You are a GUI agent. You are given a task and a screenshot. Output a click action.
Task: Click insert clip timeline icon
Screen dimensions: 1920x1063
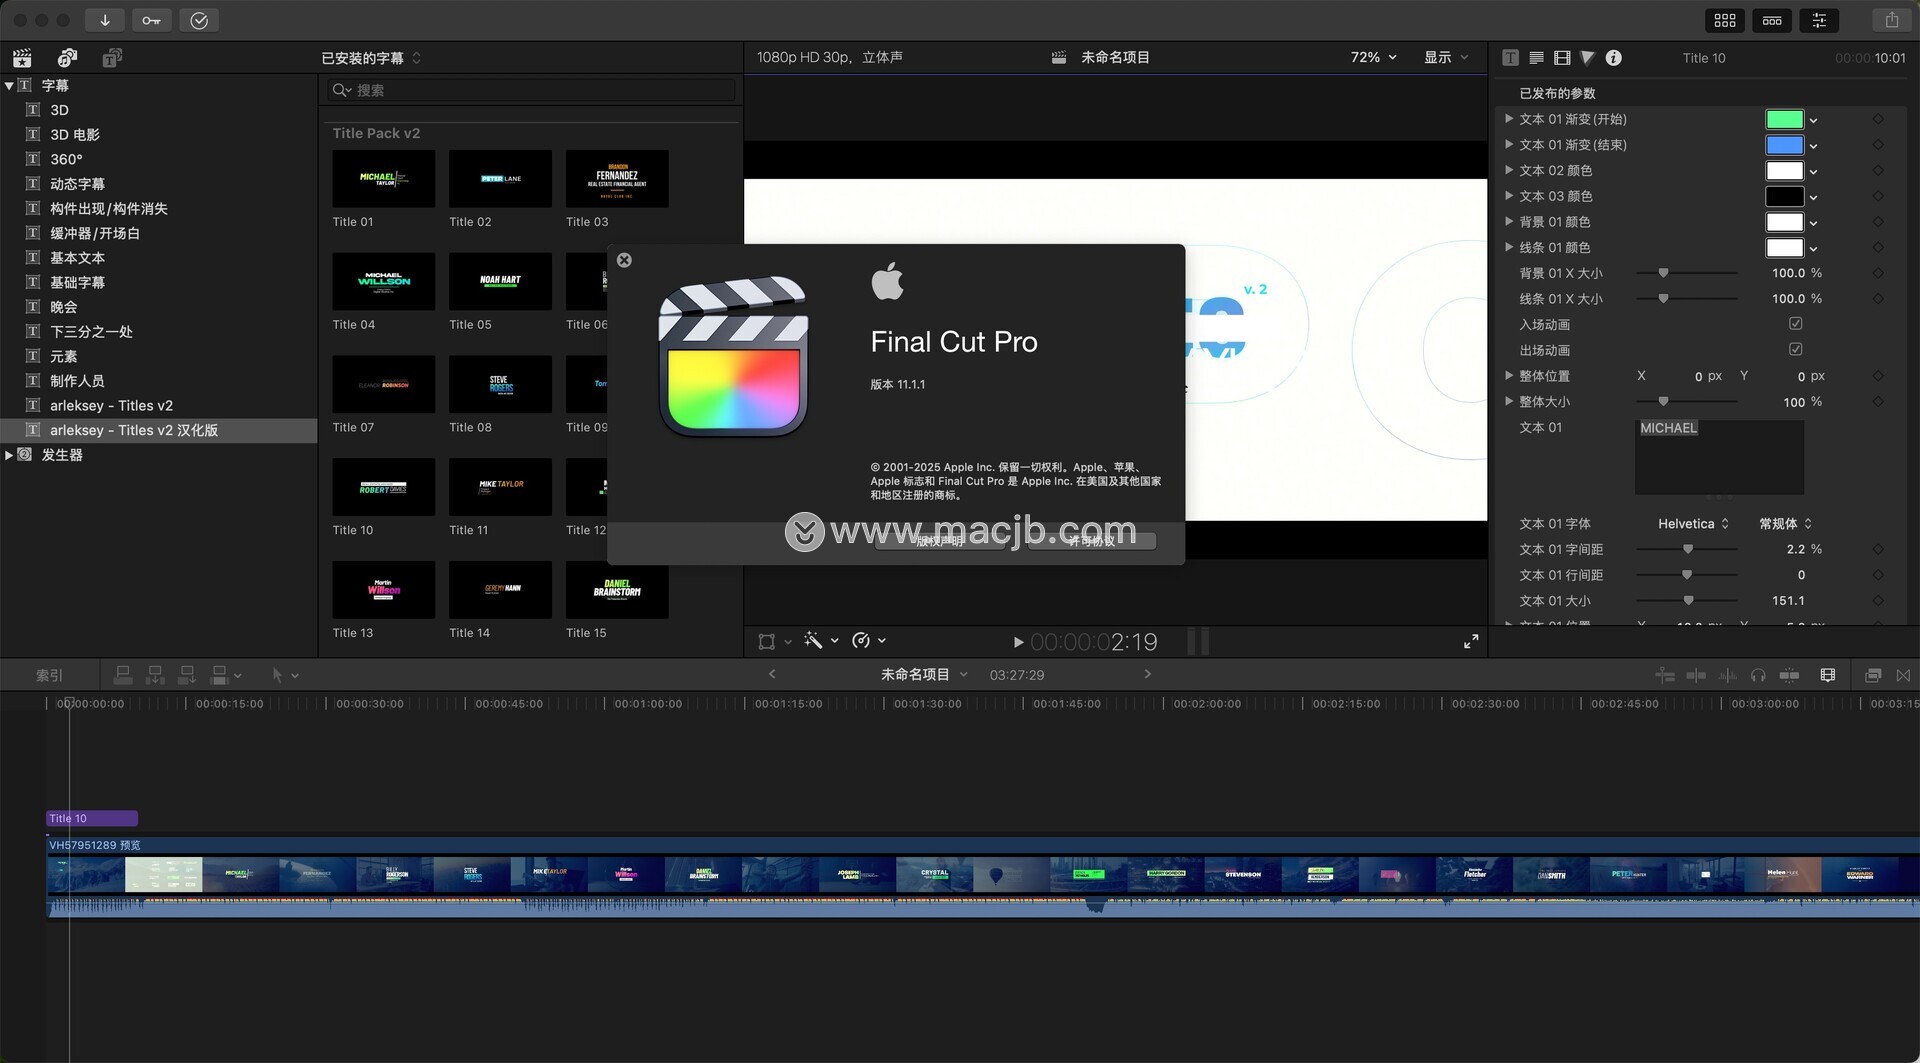click(155, 676)
